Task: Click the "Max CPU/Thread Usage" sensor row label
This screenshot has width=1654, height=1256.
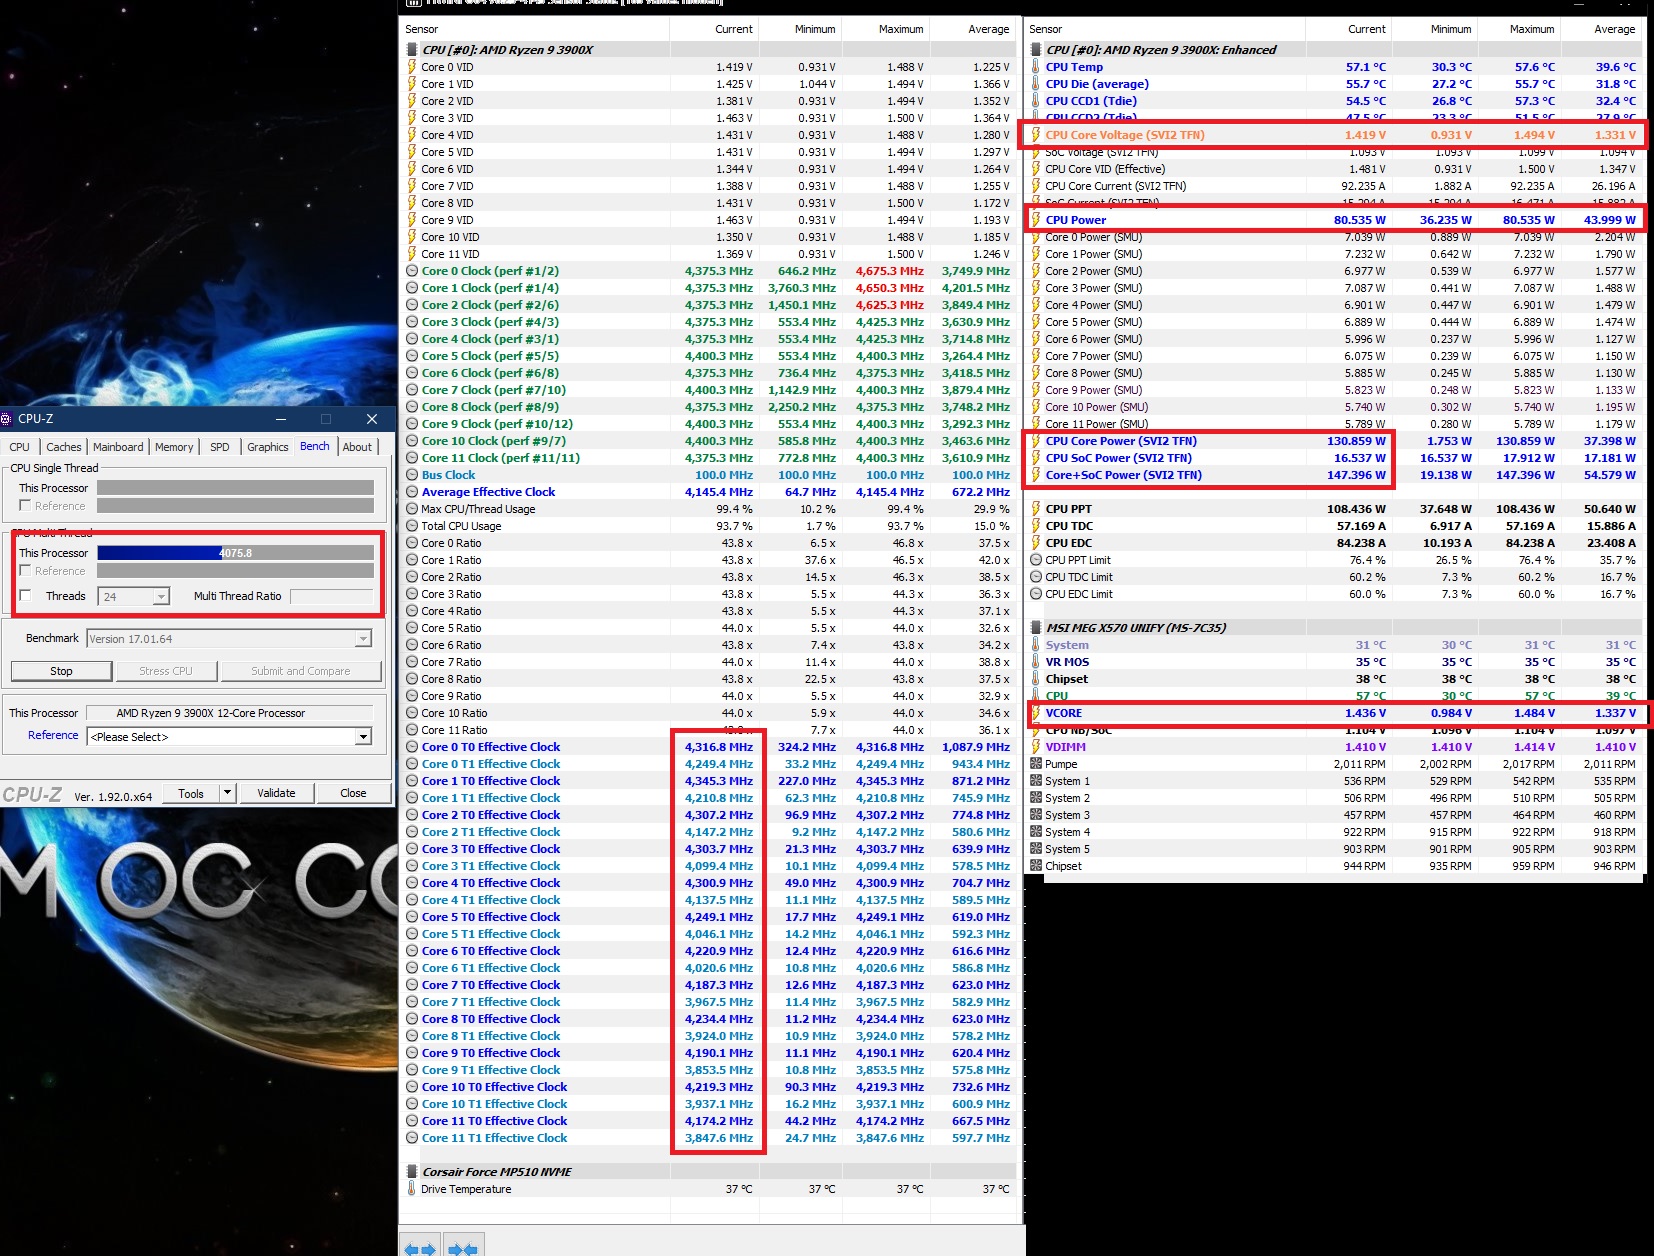Action: point(478,509)
